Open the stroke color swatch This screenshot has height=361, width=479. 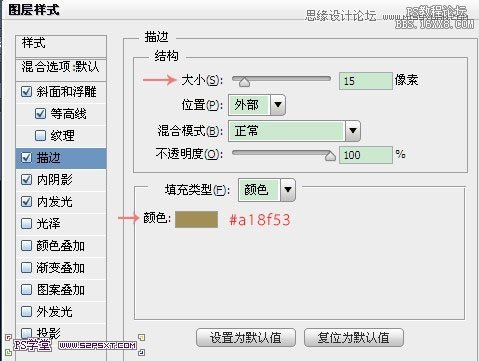pos(196,219)
